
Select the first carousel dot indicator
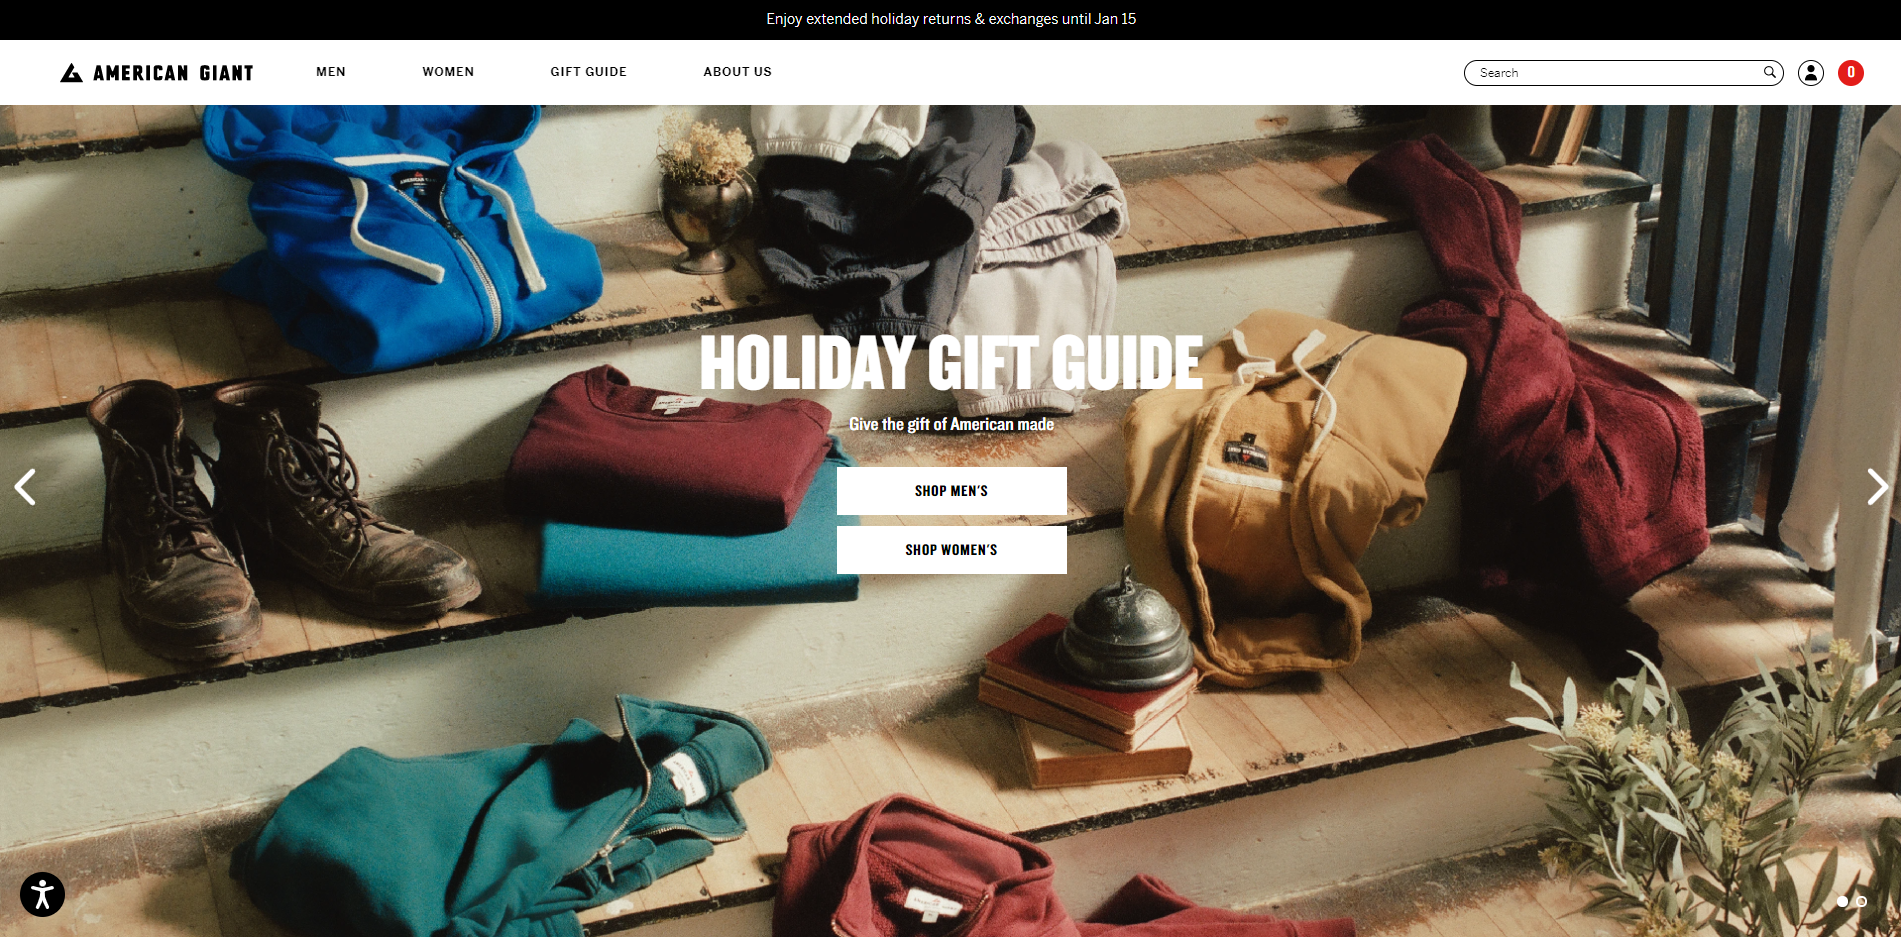pos(1842,901)
